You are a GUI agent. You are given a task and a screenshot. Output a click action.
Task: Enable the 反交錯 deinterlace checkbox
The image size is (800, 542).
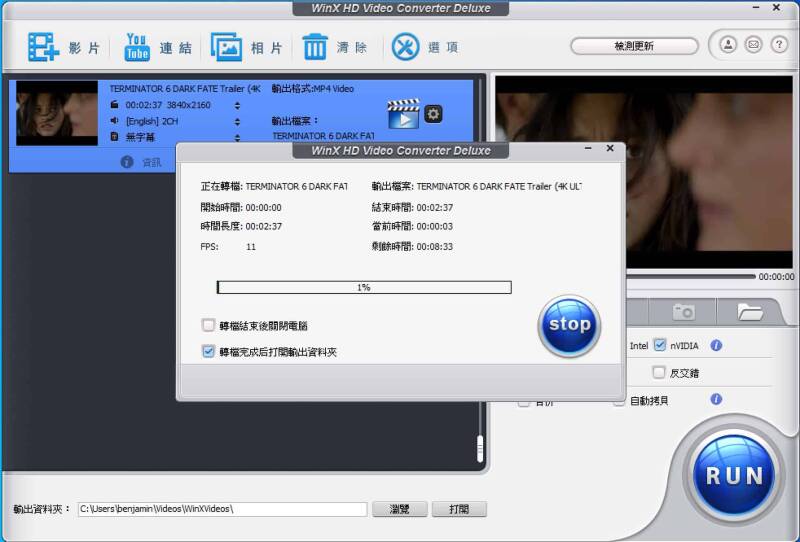[x=659, y=372]
